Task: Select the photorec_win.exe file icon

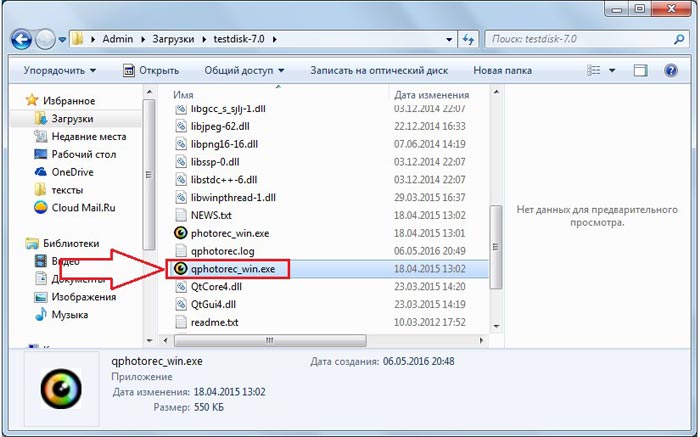Action: coord(180,233)
